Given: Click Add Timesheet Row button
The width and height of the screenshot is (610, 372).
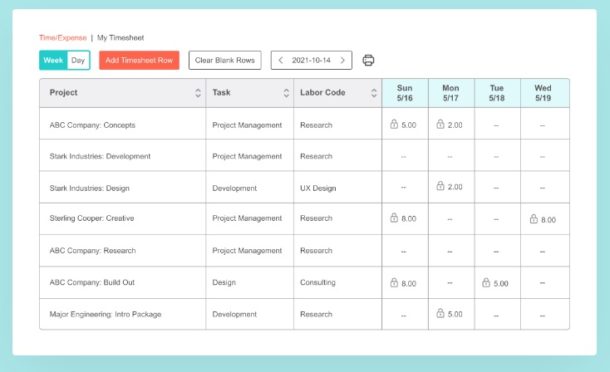Looking at the screenshot, I should pos(139,60).
